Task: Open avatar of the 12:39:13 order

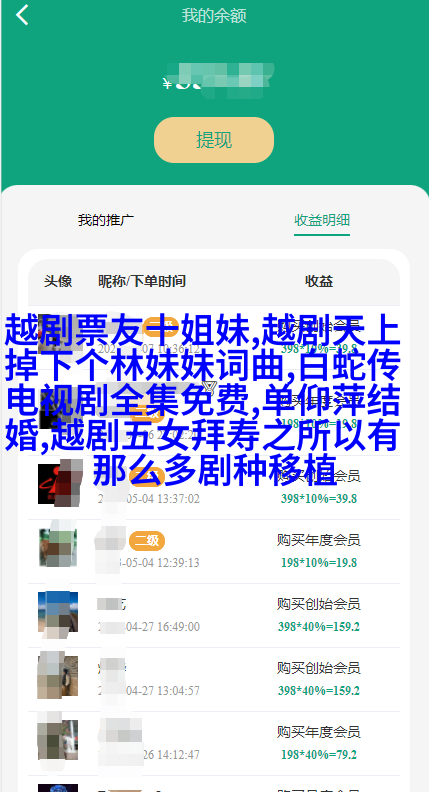Action: (58, 547)
